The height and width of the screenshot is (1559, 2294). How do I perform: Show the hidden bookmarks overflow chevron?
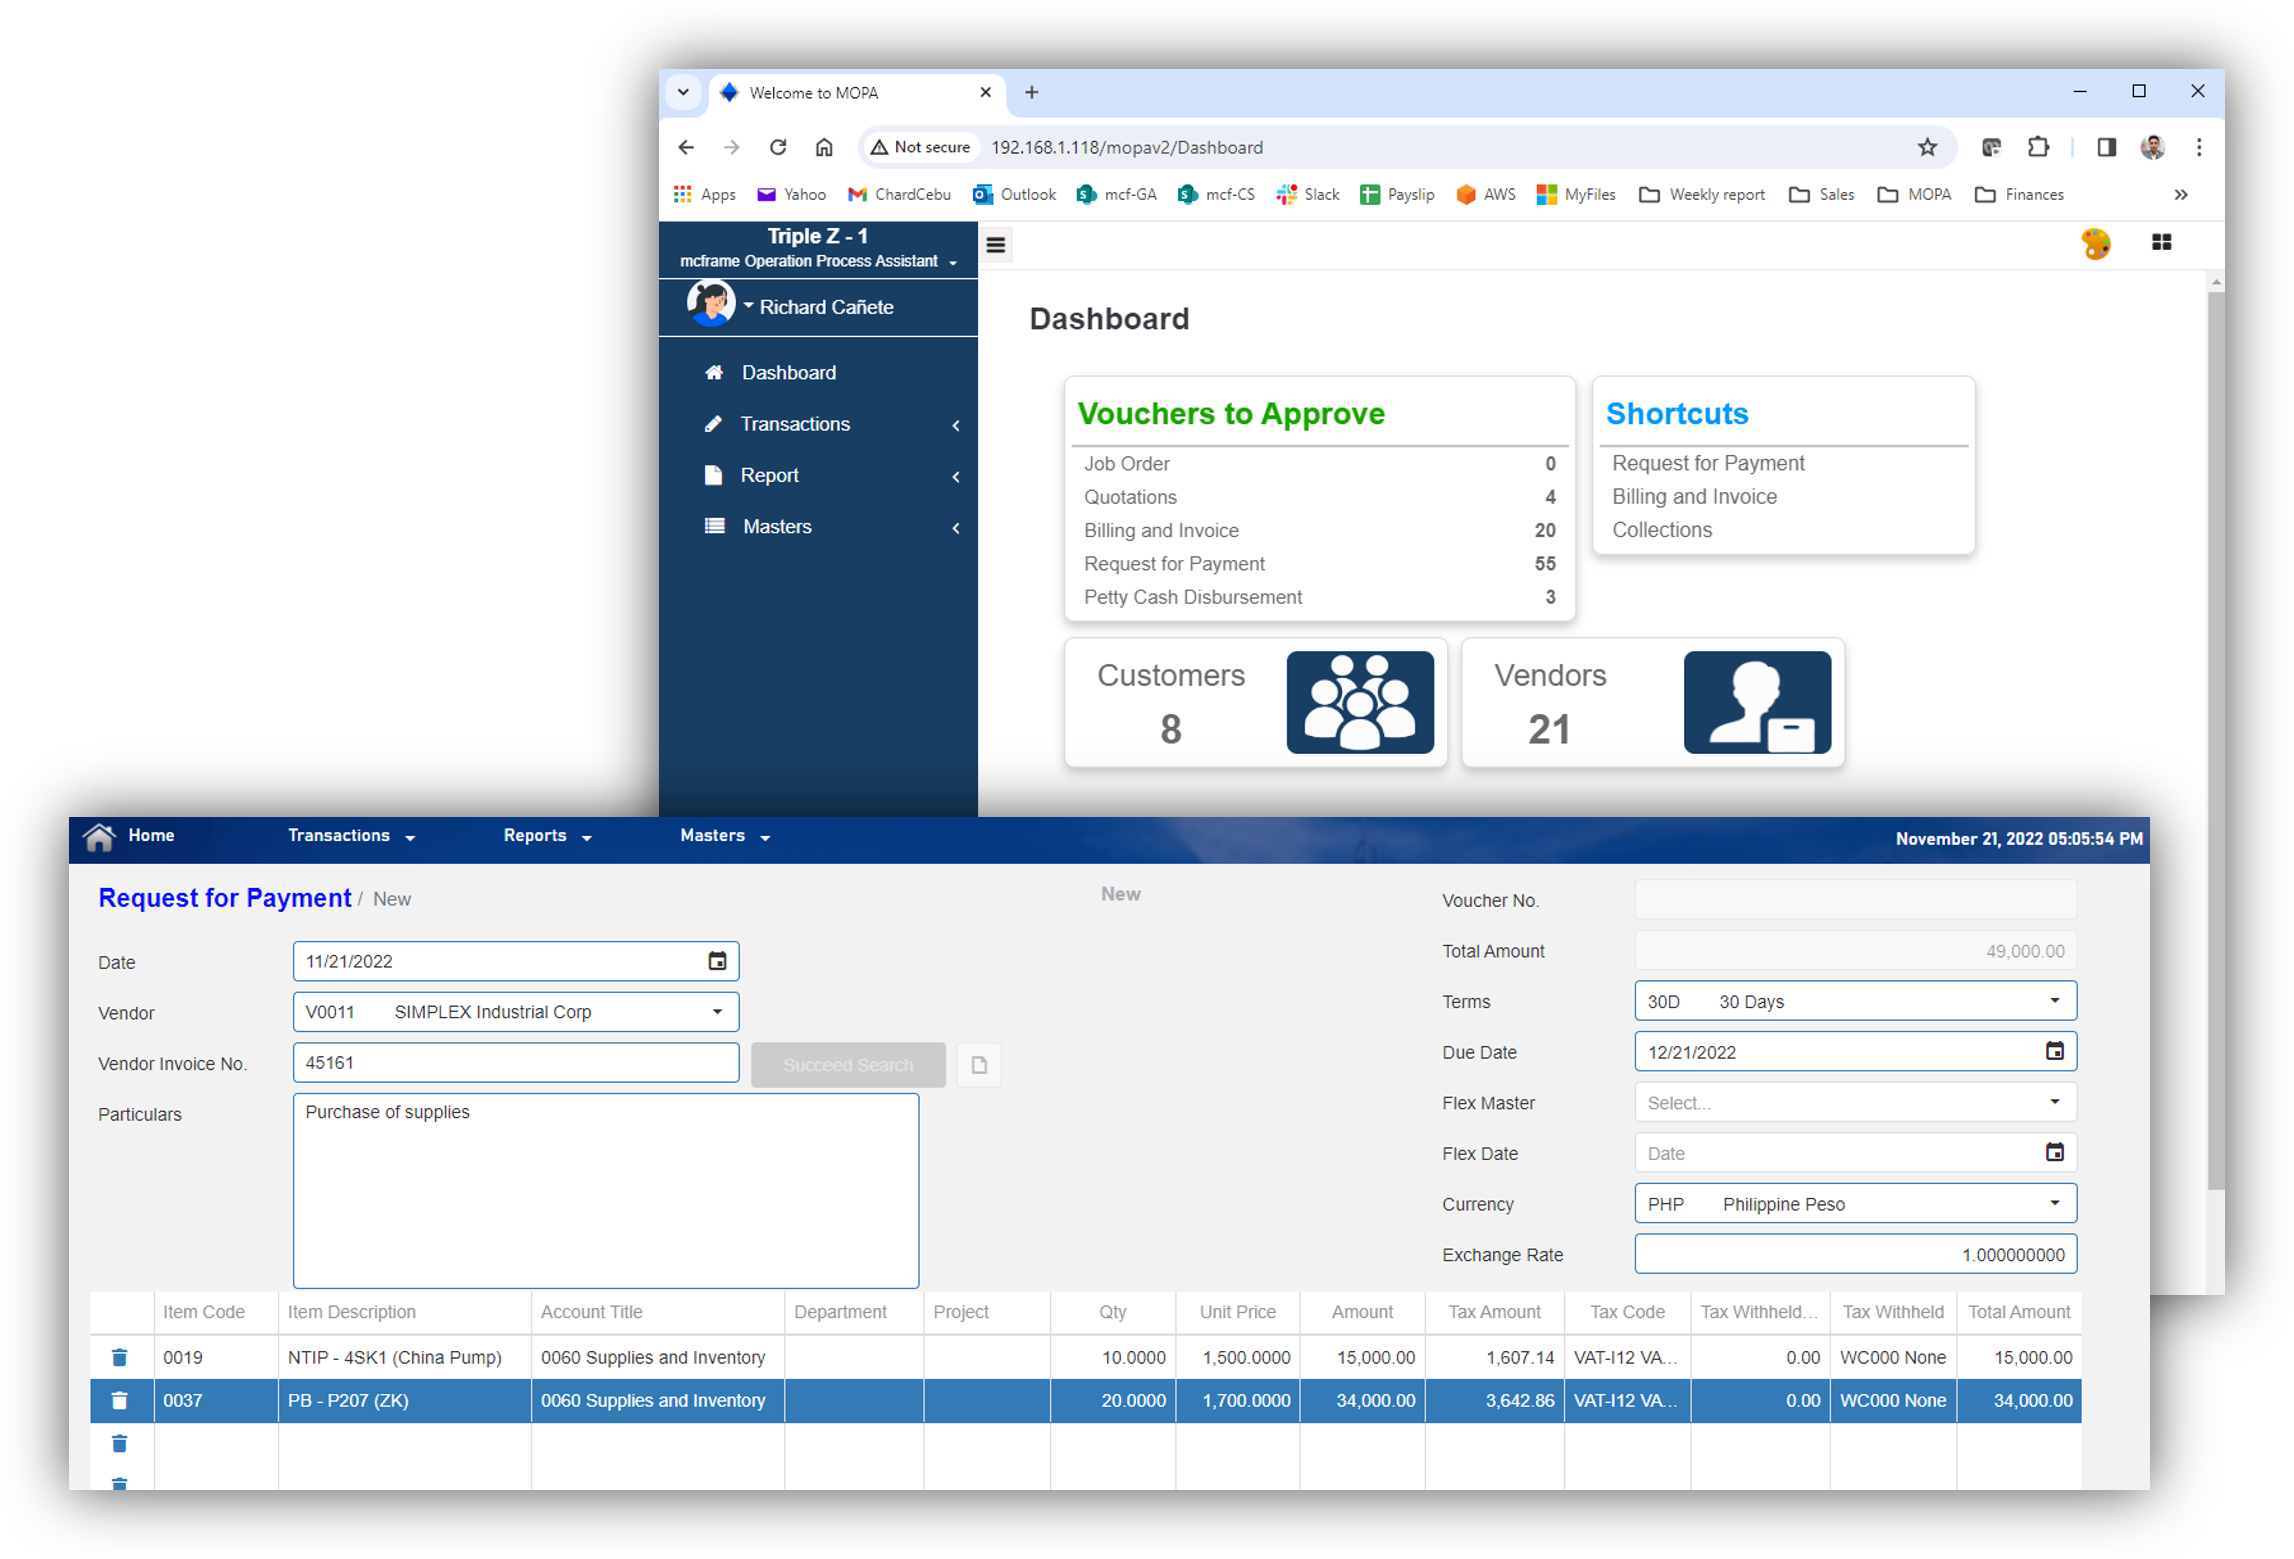pyautogui.click(x=2180, y=194)
